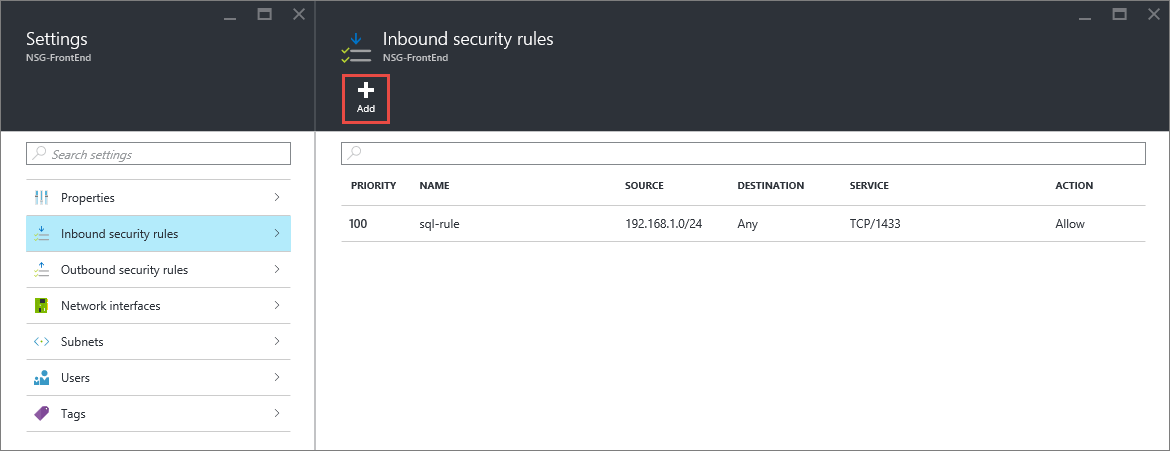
Task: Expand the Outbound security rules chevron
Action: click(x=277, y=269)
